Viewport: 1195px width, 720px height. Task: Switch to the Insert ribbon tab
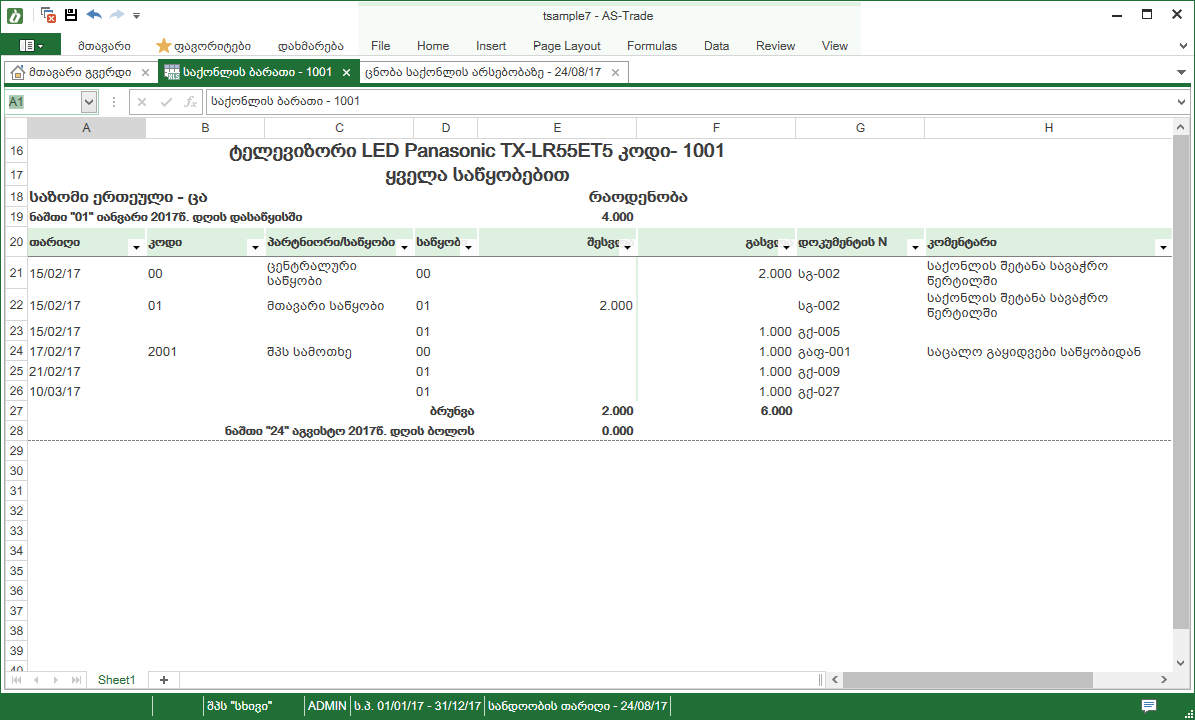click(491, 46)
